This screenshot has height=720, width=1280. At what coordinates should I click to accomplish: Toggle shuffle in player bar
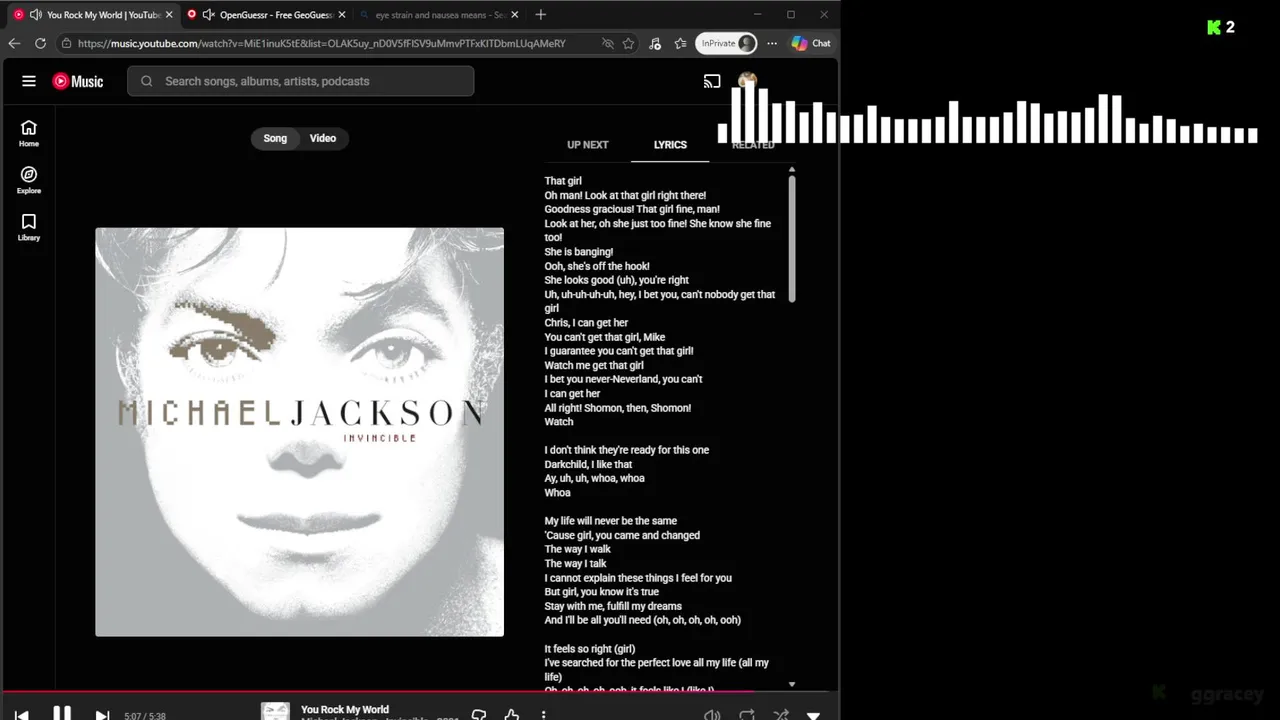point(781,715)
